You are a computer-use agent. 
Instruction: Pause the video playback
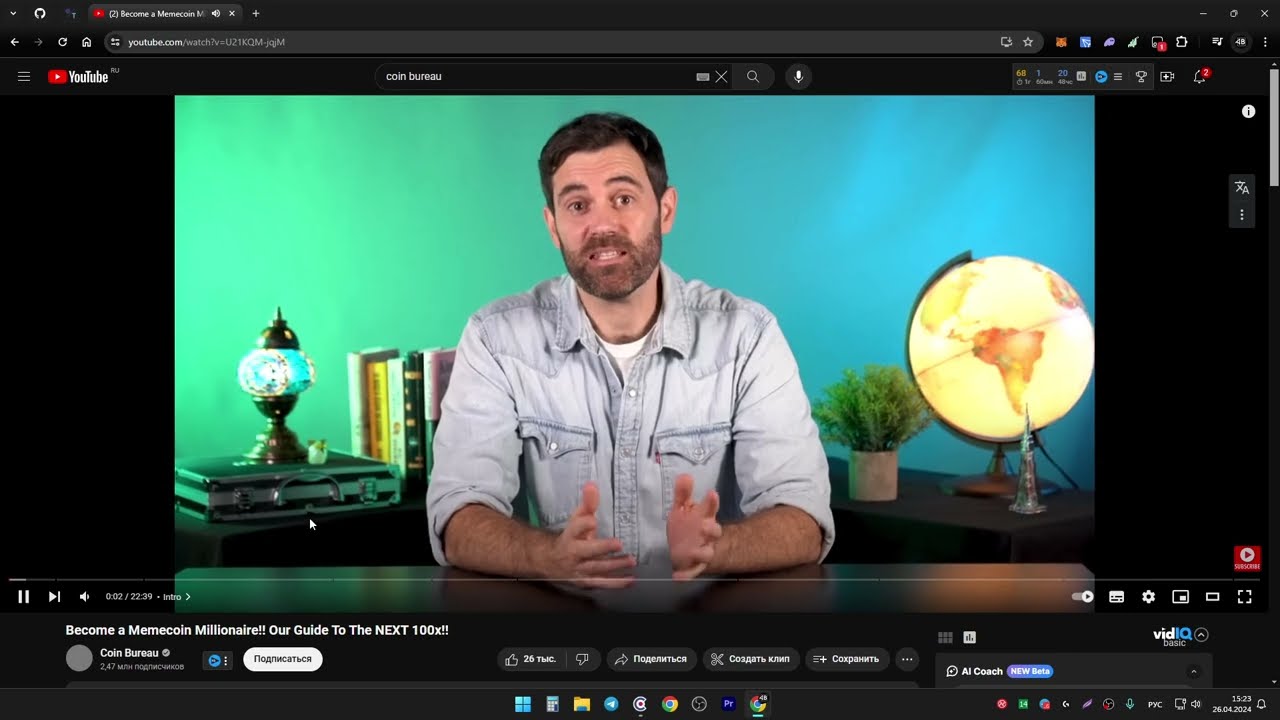point(23,597)
